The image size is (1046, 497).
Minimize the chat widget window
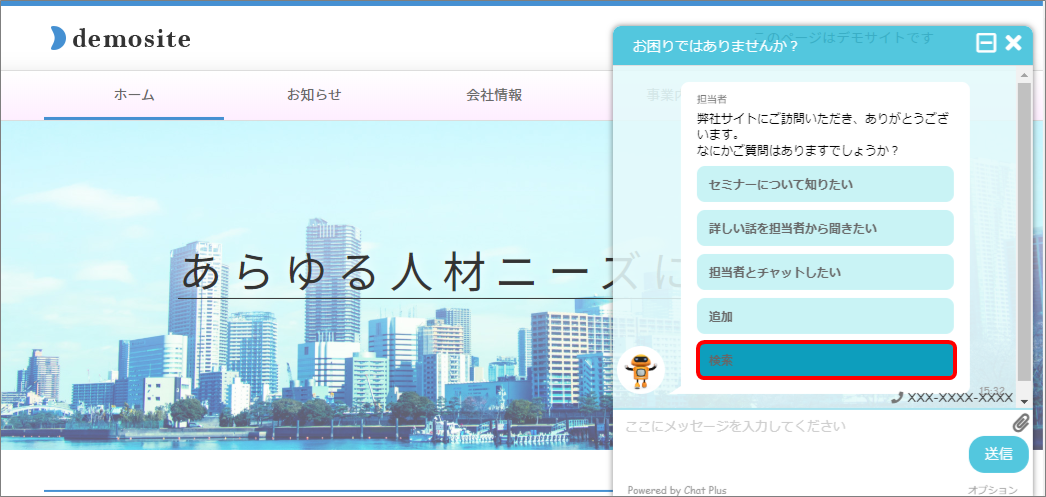click(x=986, y=43)
